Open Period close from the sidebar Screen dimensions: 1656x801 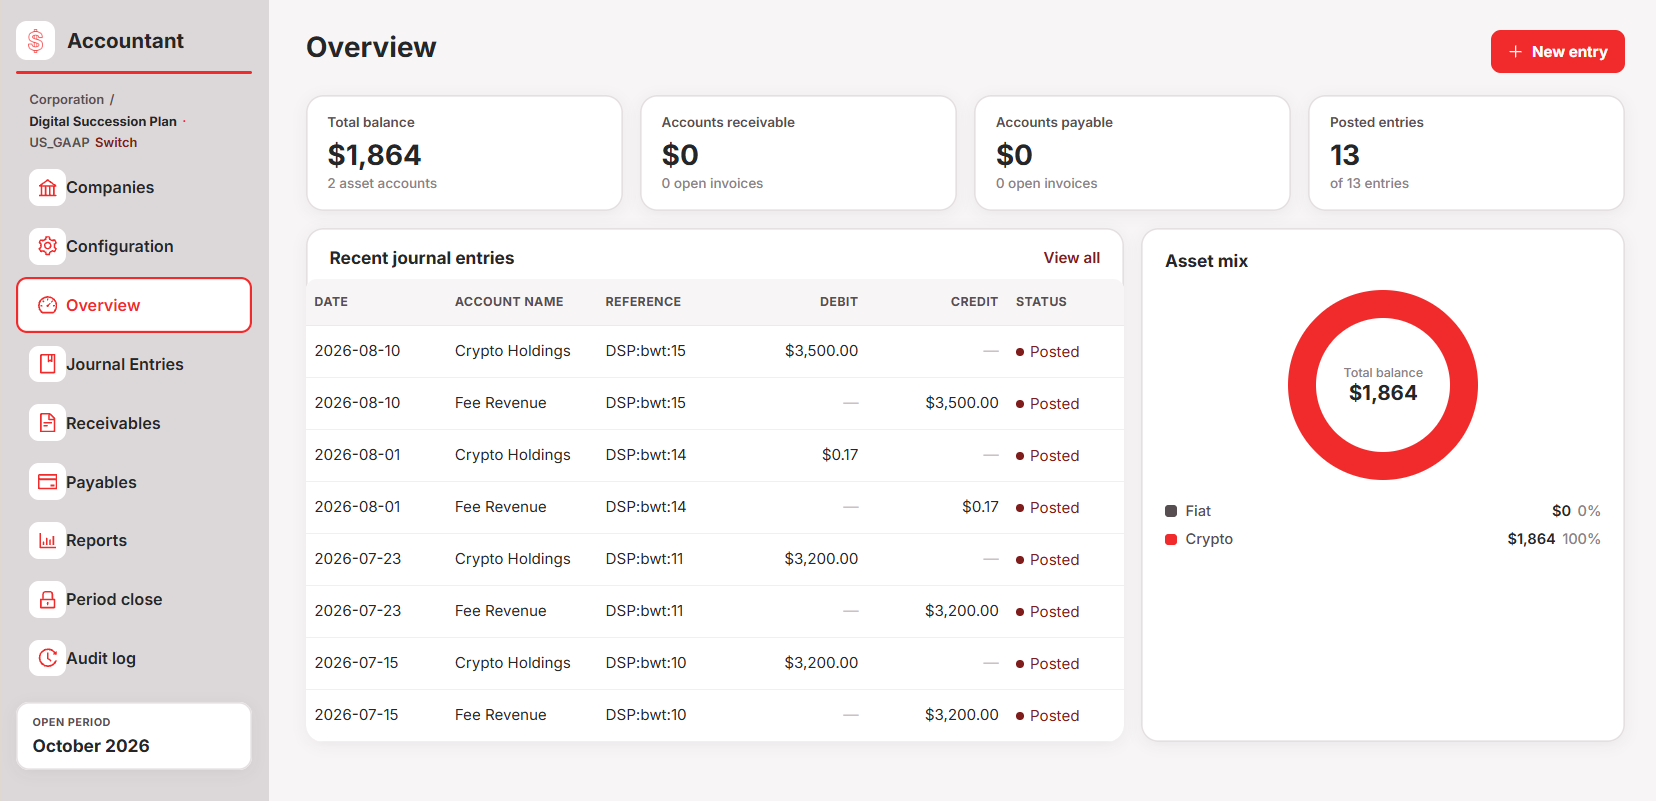134,599
